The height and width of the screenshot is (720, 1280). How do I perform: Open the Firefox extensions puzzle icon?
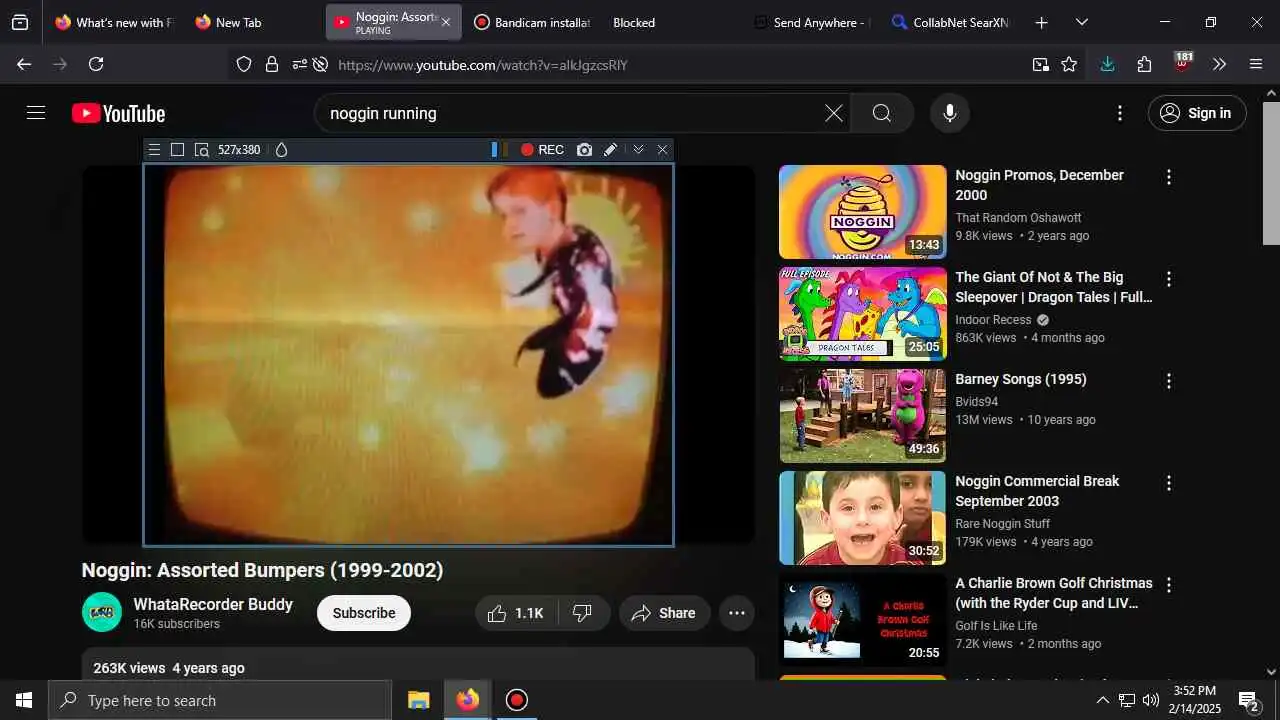click(1144, 64)
